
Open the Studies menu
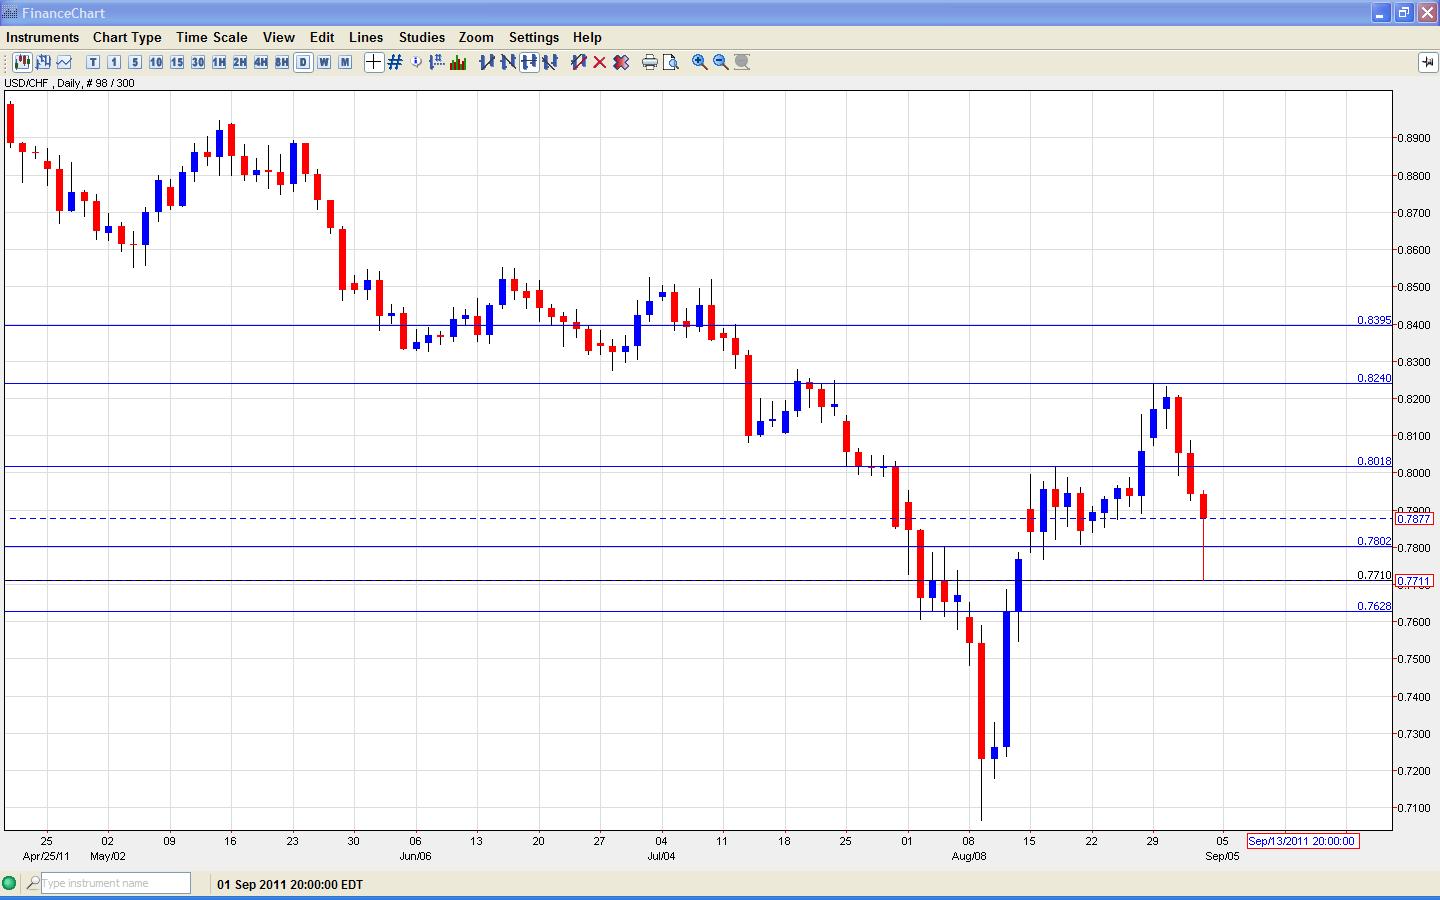[x=421, y=37]
